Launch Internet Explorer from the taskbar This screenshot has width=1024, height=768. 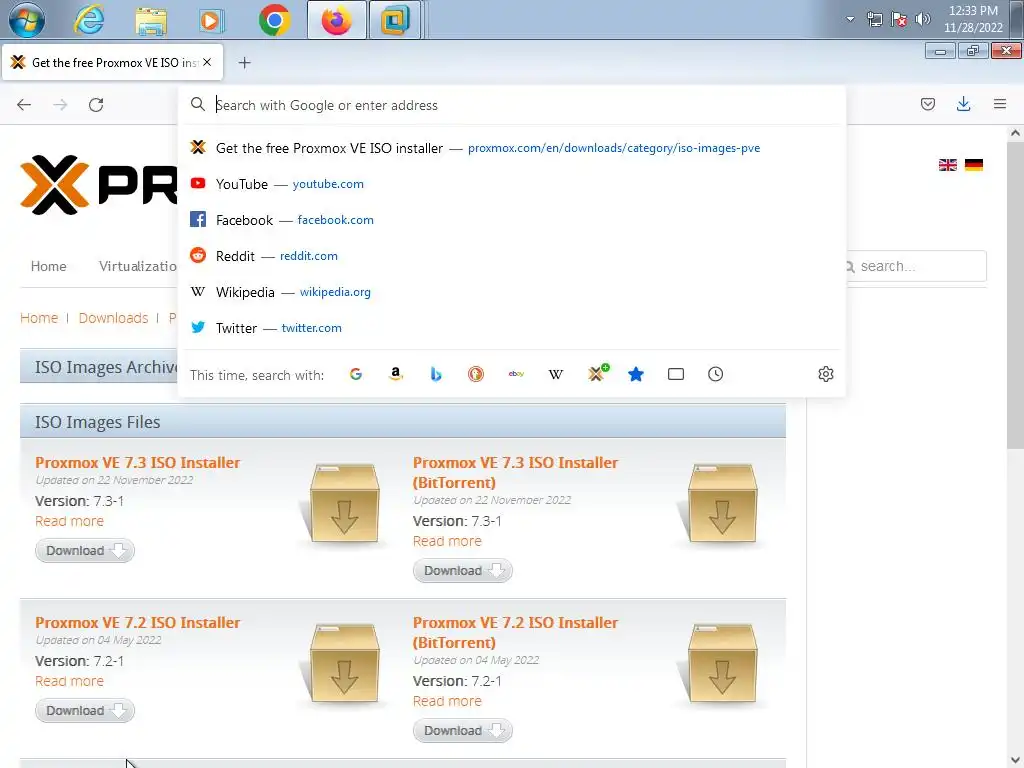(x=89, y=20)
